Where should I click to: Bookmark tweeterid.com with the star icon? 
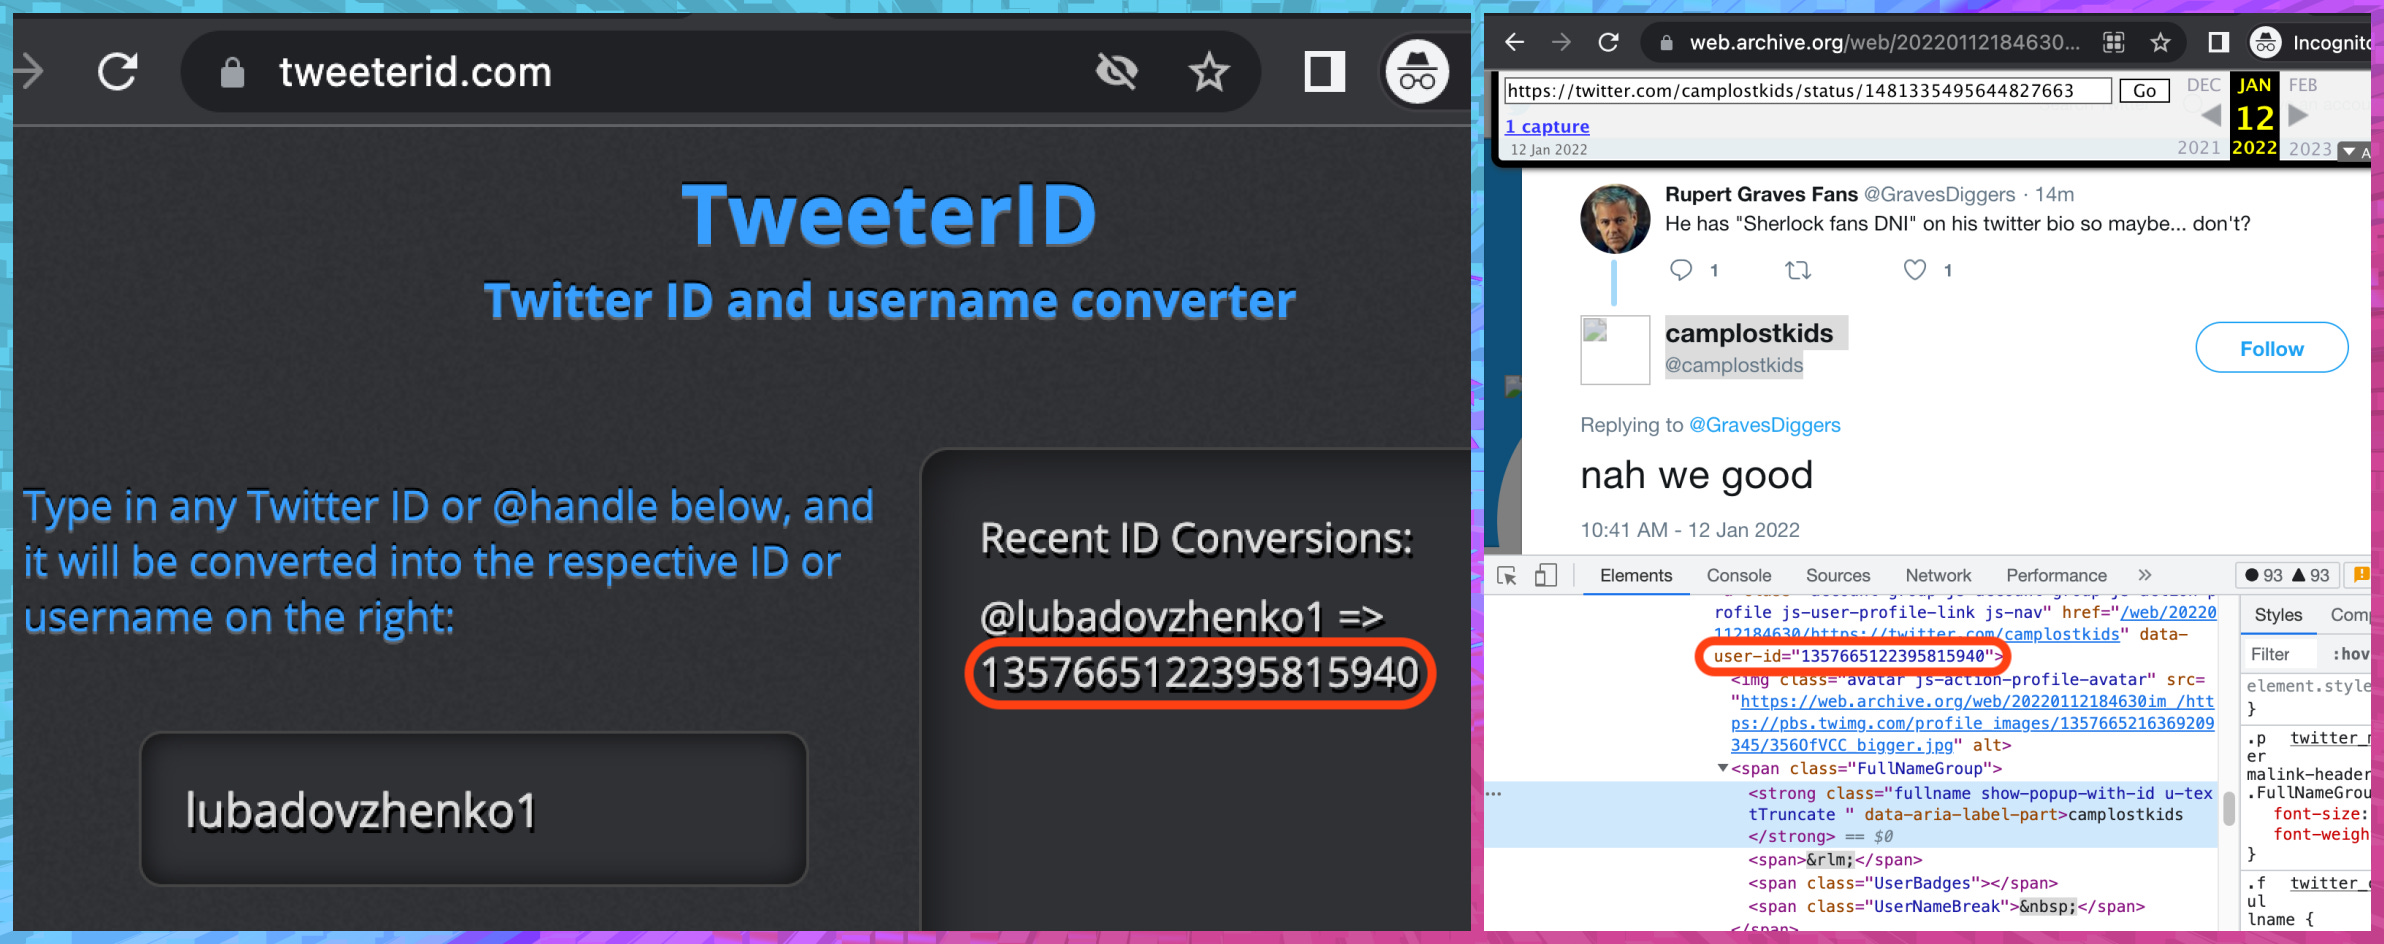pos(1208,72)
